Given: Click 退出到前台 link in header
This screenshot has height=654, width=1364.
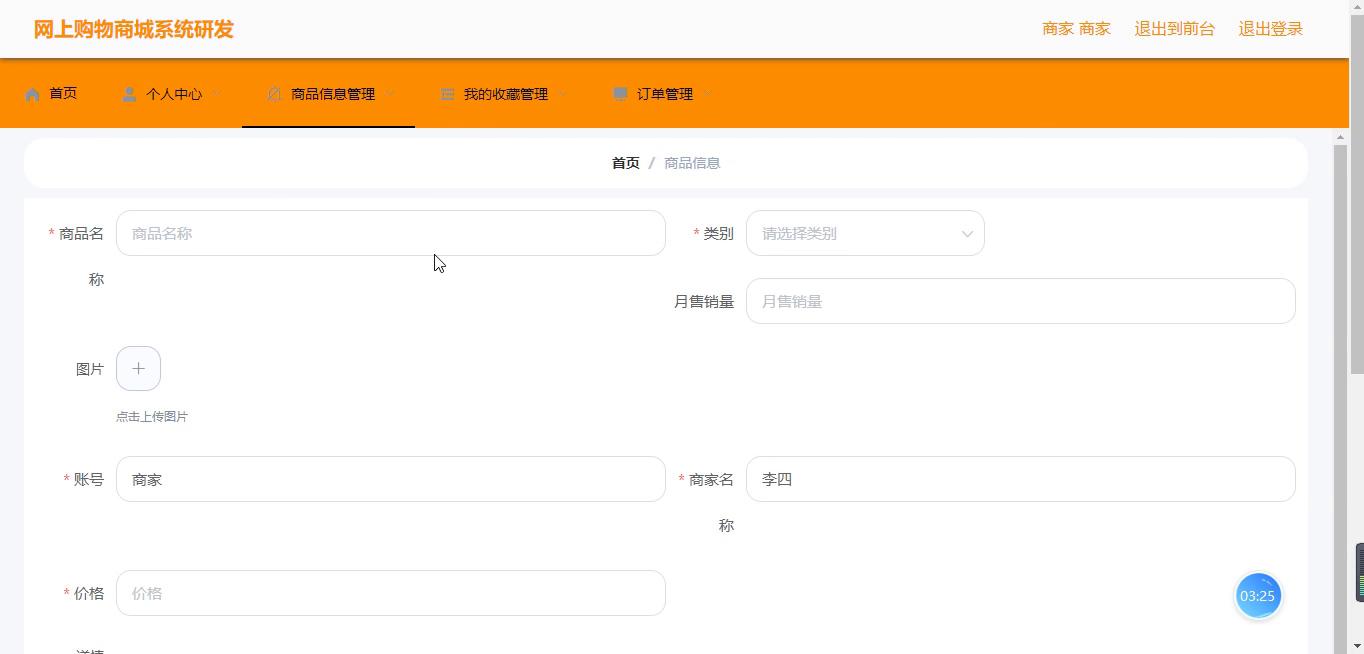Looking at the screenshot, I should 1174,29.
